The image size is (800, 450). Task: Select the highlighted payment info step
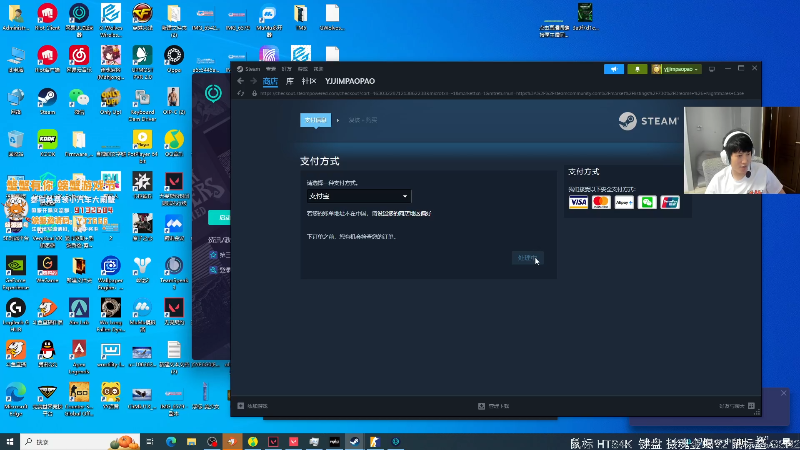coord(315,120)
